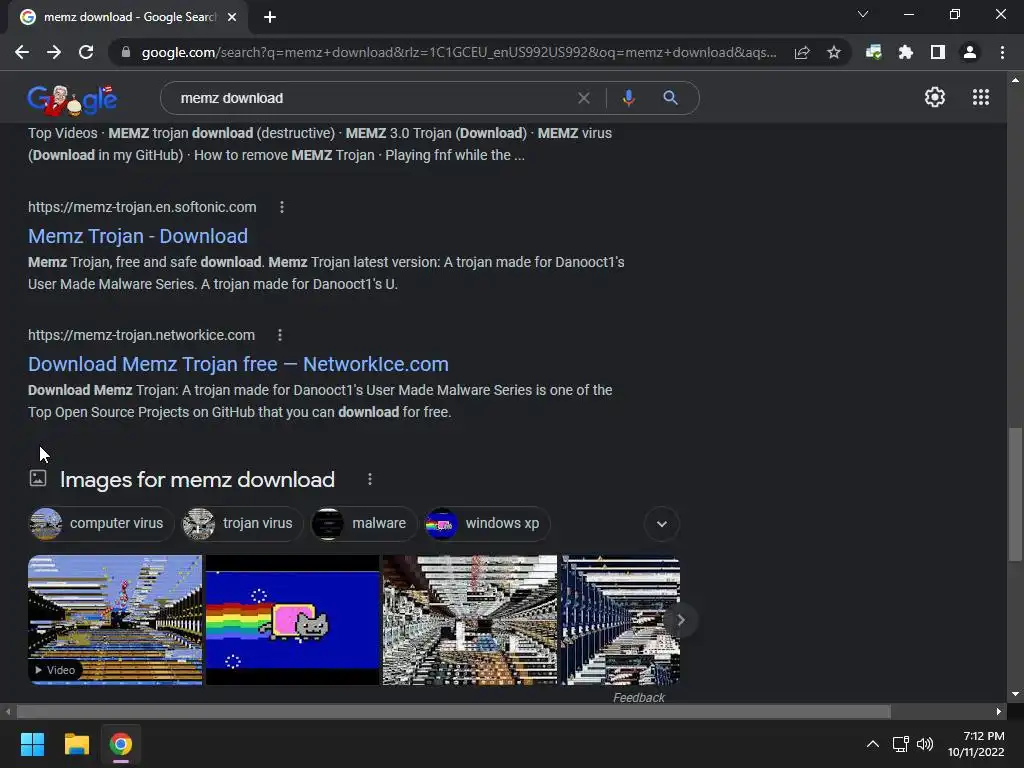The image size is (1024, 768).
Task: Click the address bar URL
Action: coord(458,52)
